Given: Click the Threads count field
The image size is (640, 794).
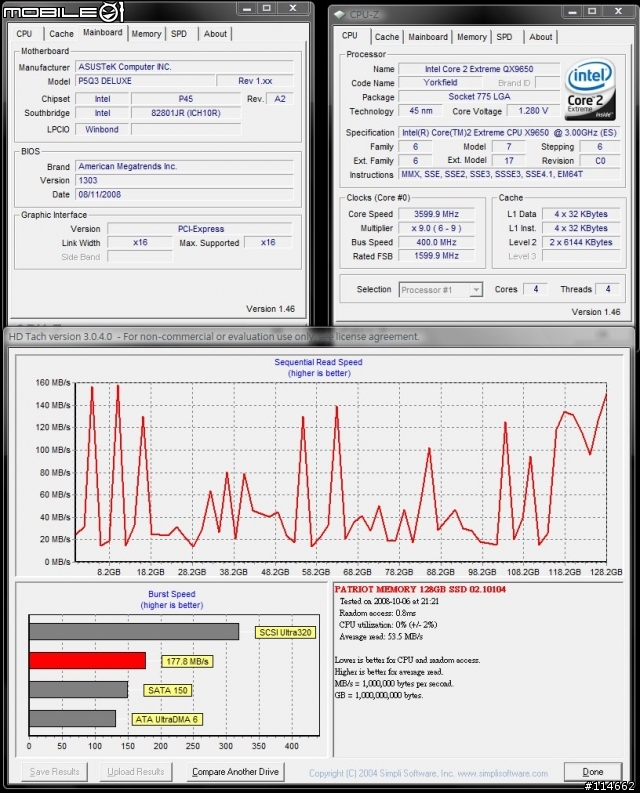Looking at the screenshot, I should 608,289.
